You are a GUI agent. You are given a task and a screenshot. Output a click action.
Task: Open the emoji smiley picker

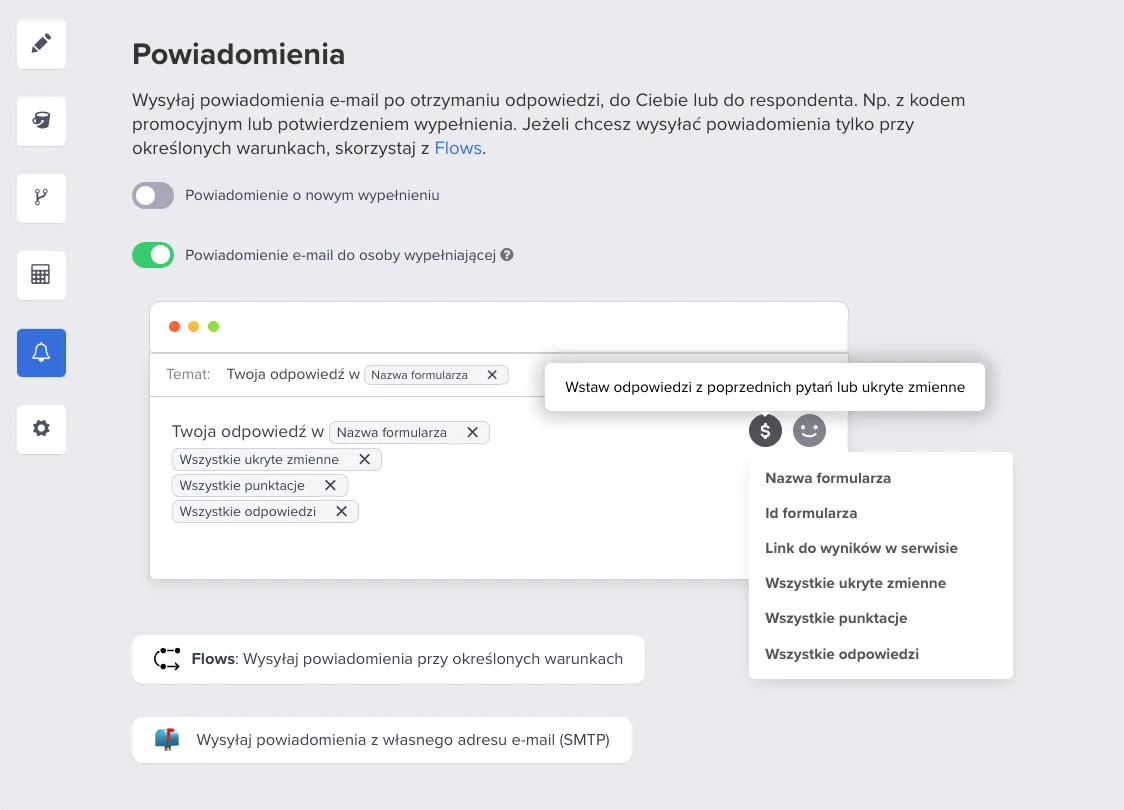(x=809, y=431)
